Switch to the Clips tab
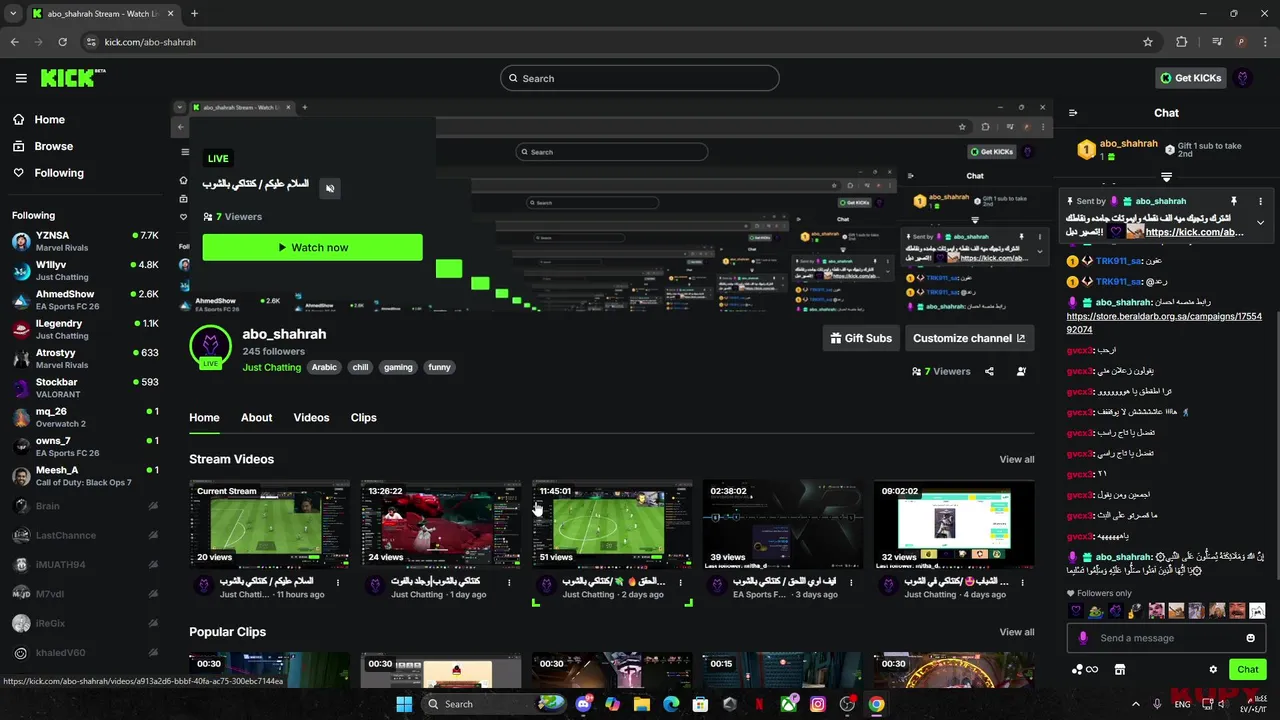The height and width of the screenshot is (720, 1280). tap(364, 417)
